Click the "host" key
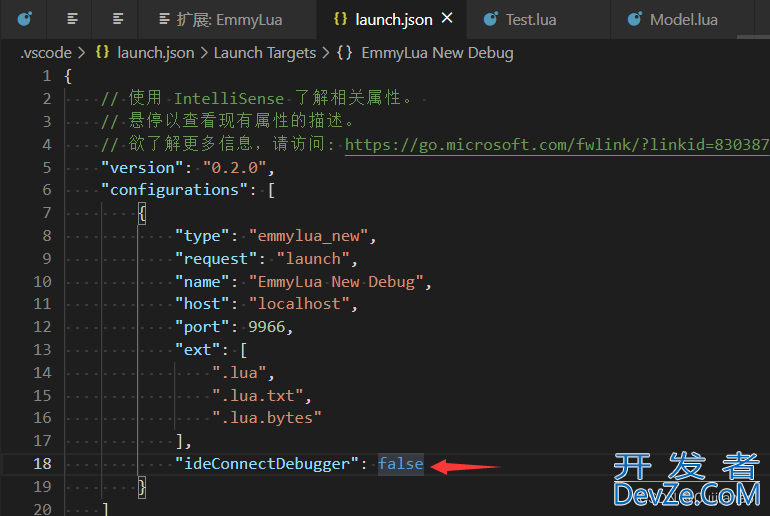 click(x=202, y=303)
